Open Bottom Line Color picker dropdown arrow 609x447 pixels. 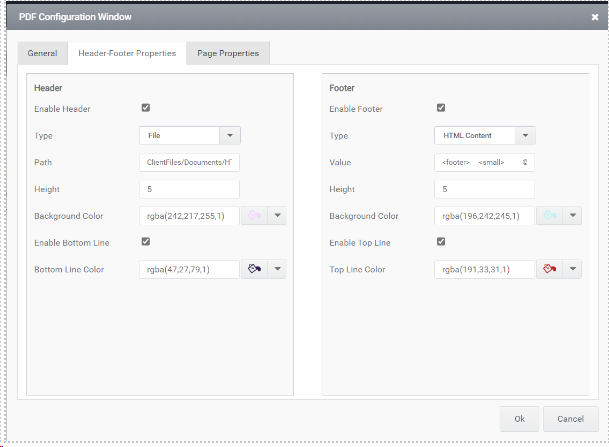click(277, 269)
